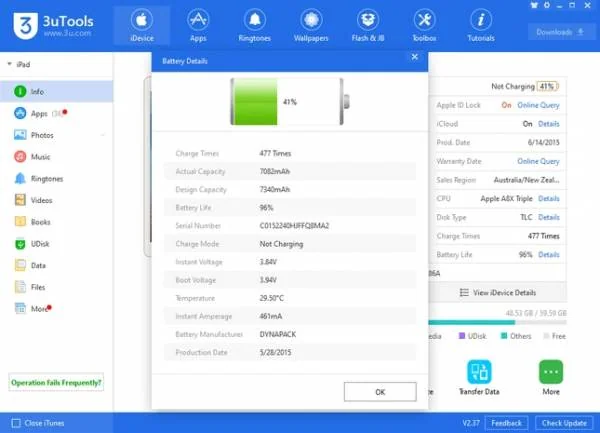The width and height of the screenshot is (600, 433).
Task: Select More in the sidebar
Action: pyautogui.click(x=57, y=309)
